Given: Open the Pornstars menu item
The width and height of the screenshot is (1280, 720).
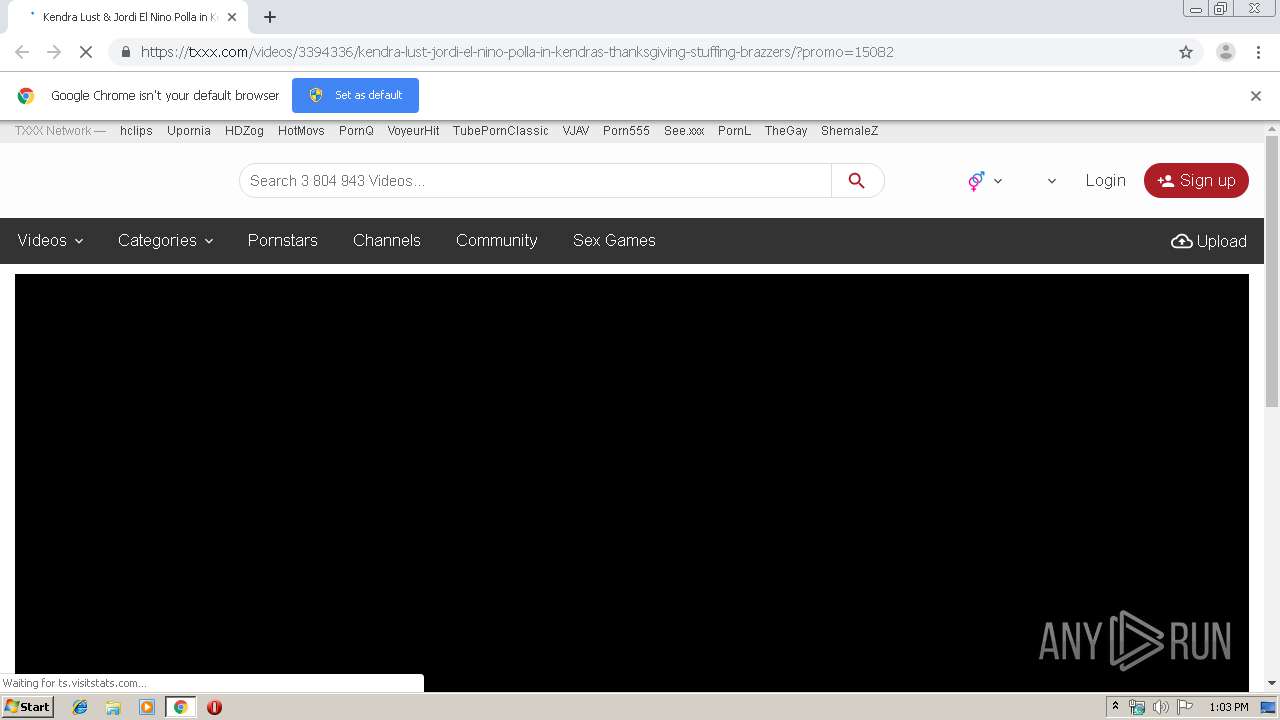Looking at the screenshot, I should pos(283,241).
